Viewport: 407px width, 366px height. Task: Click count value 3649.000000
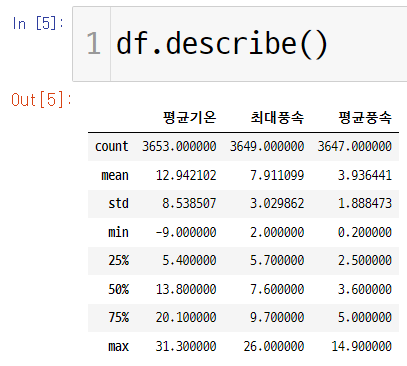[267, 146]
